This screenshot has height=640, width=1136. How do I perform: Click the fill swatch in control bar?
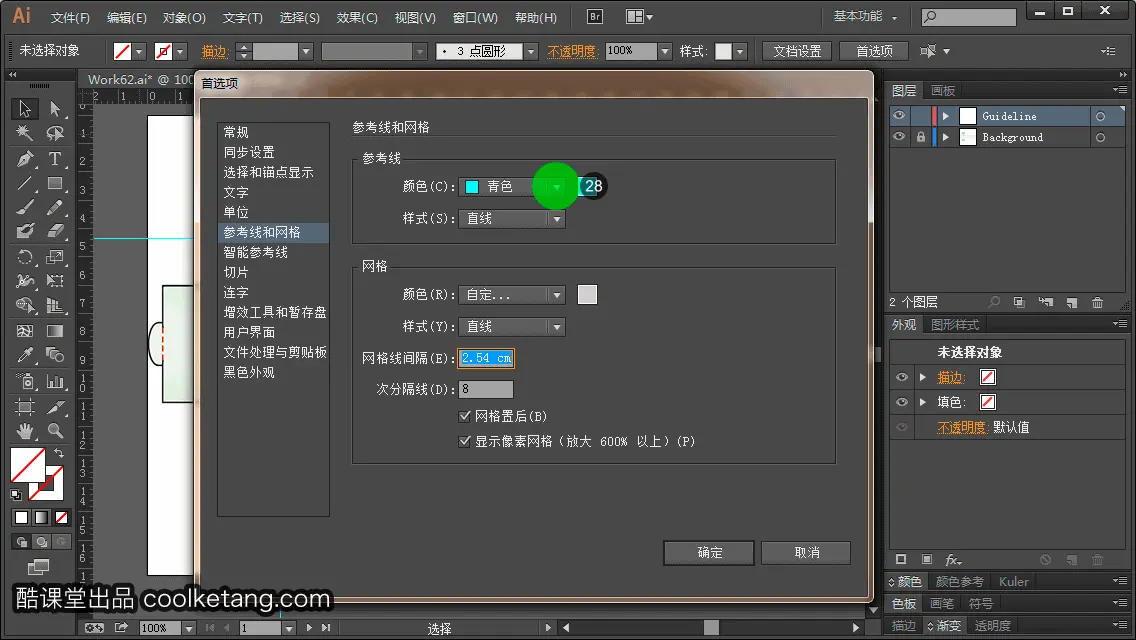(122, 51)
